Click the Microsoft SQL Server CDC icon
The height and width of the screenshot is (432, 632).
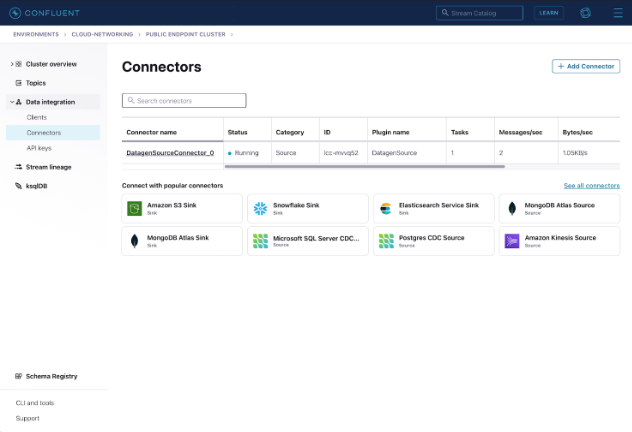260,241
